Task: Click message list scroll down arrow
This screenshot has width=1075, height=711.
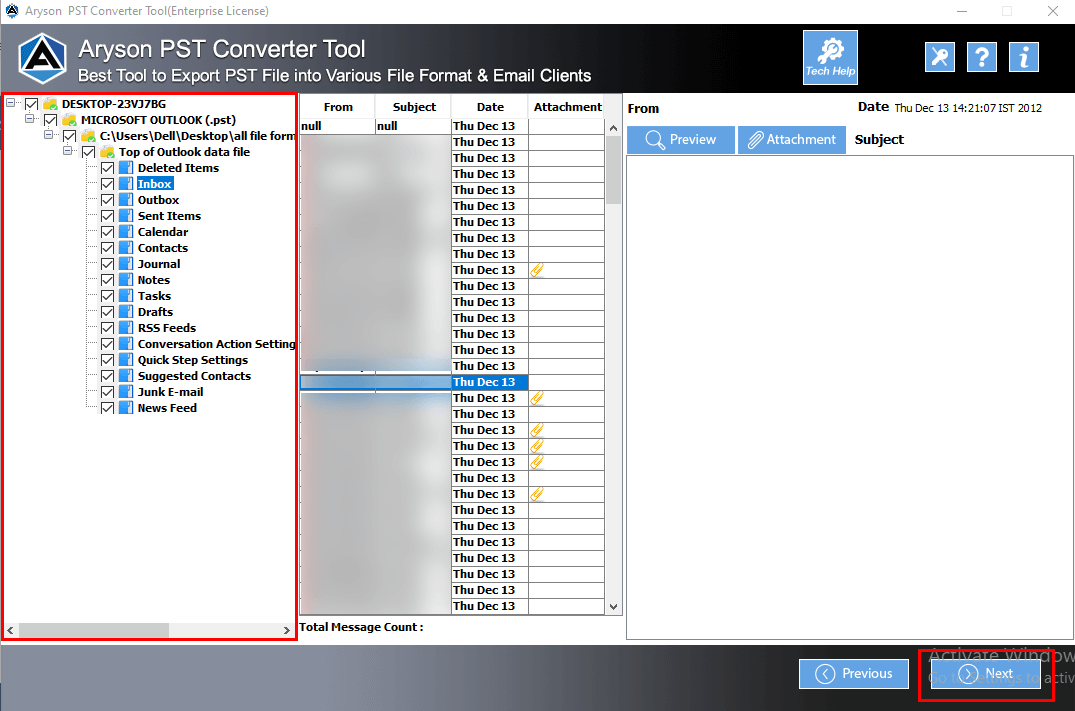Action: pyautogui.click(x=614, y=607)
